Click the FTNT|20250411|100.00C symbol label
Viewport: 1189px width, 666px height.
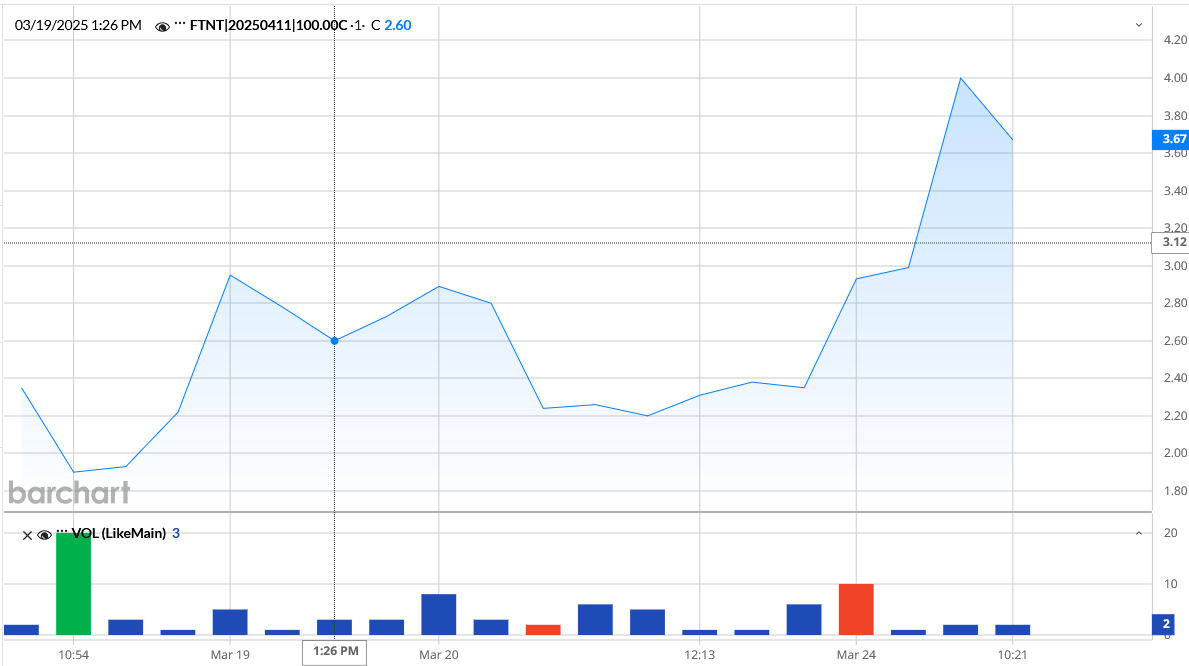[269, 25]
